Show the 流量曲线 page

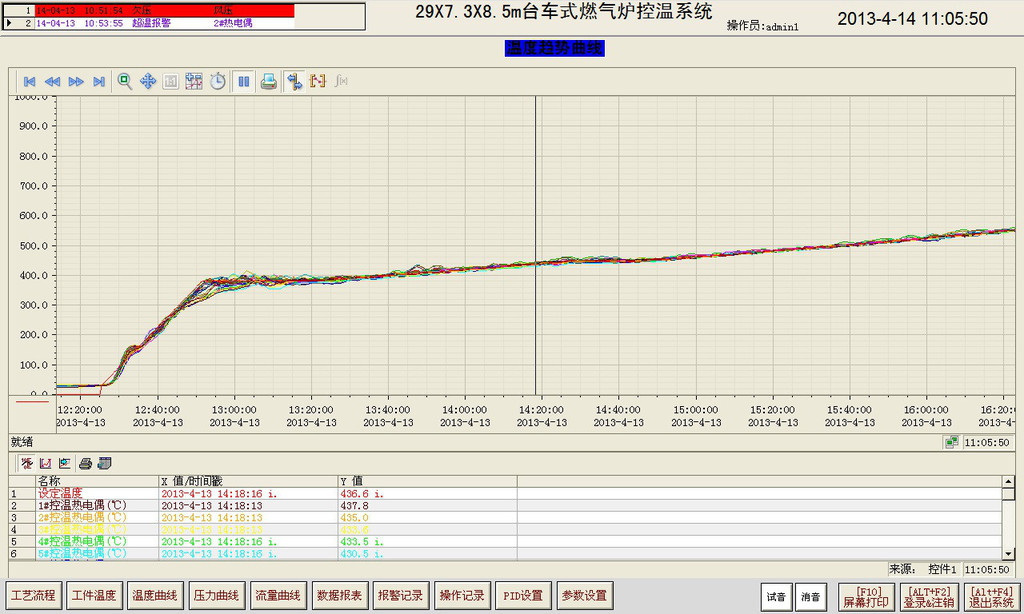point(278,596)
